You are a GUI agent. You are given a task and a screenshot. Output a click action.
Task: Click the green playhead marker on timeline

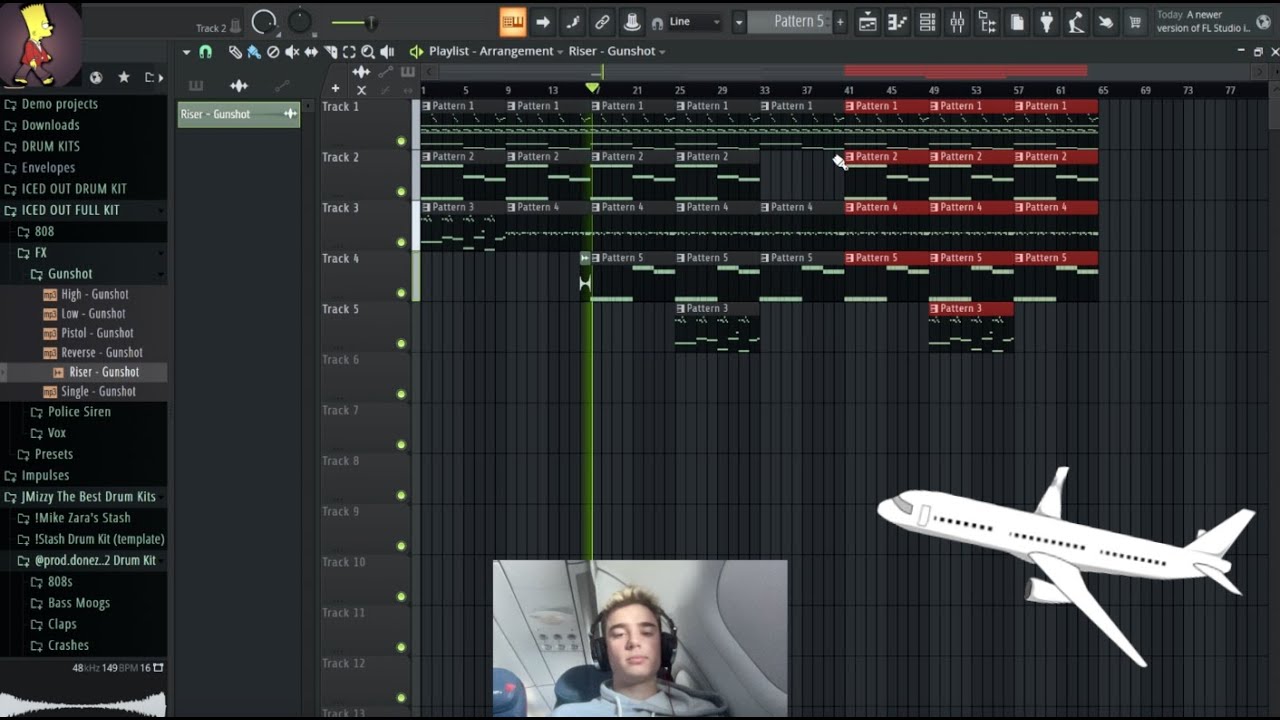tap(593, 89)
